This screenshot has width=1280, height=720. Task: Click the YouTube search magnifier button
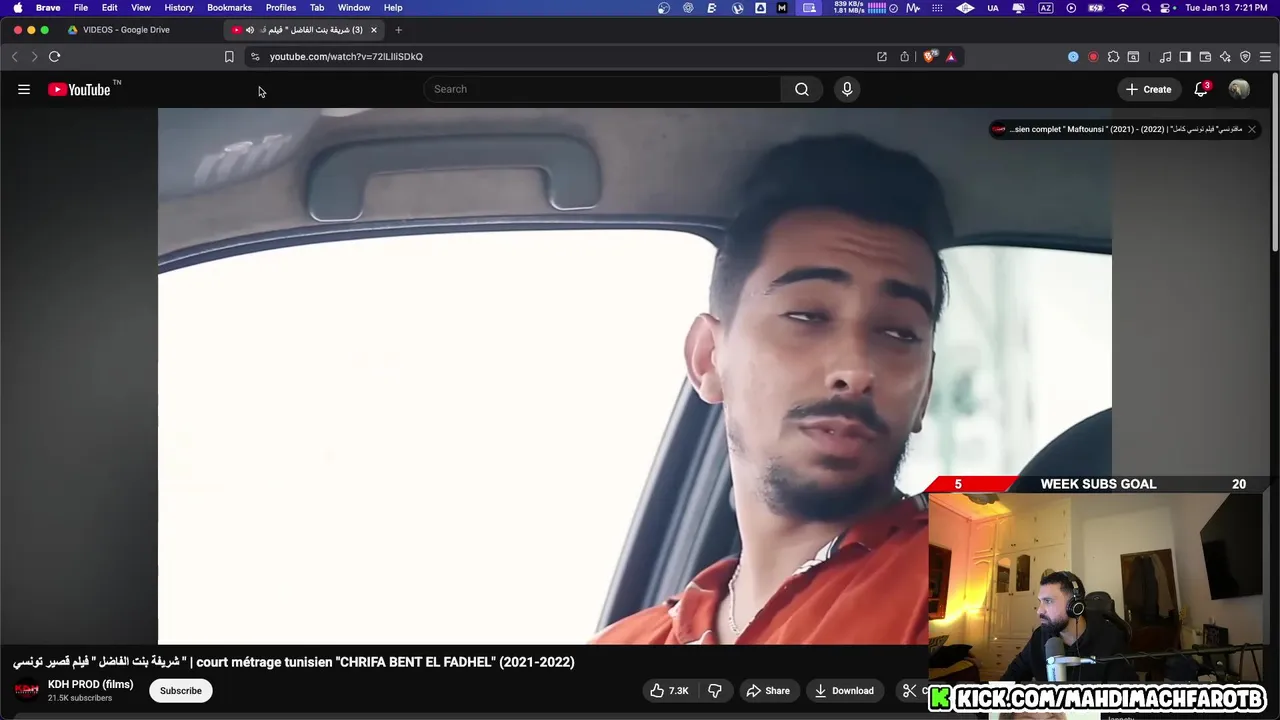[x=802, y=89]
